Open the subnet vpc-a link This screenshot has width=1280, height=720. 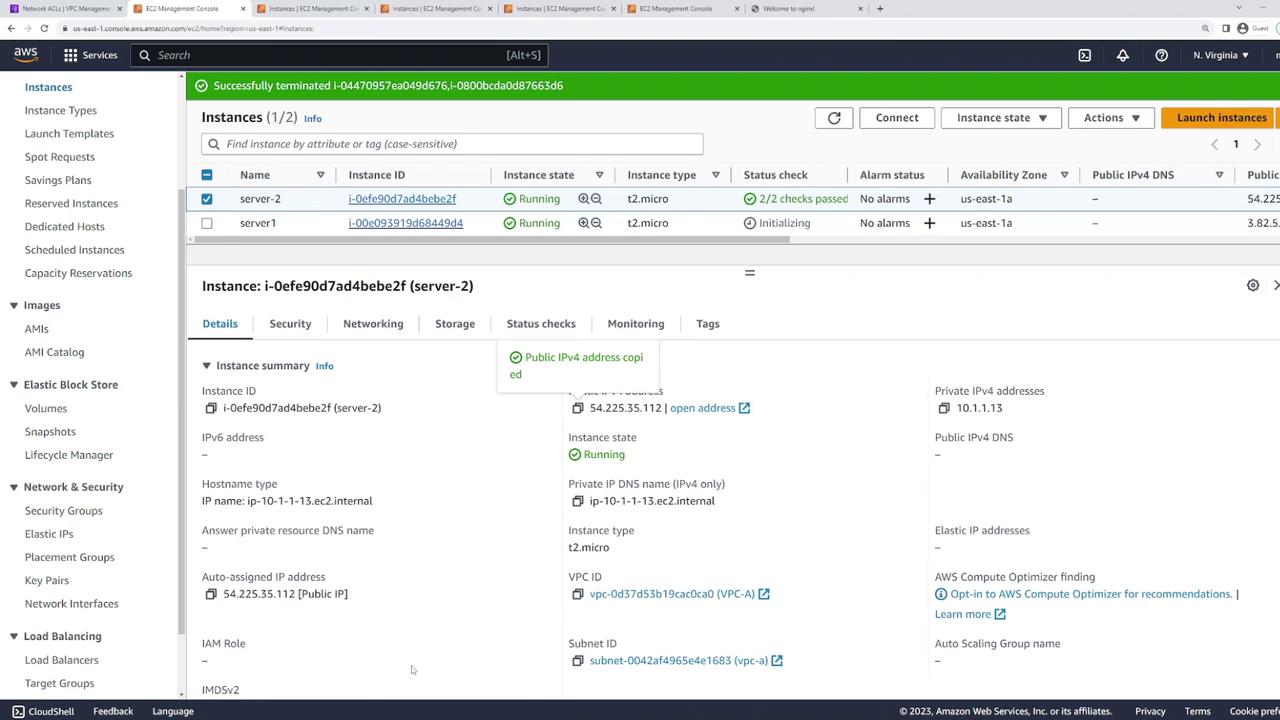coord(686,661)
